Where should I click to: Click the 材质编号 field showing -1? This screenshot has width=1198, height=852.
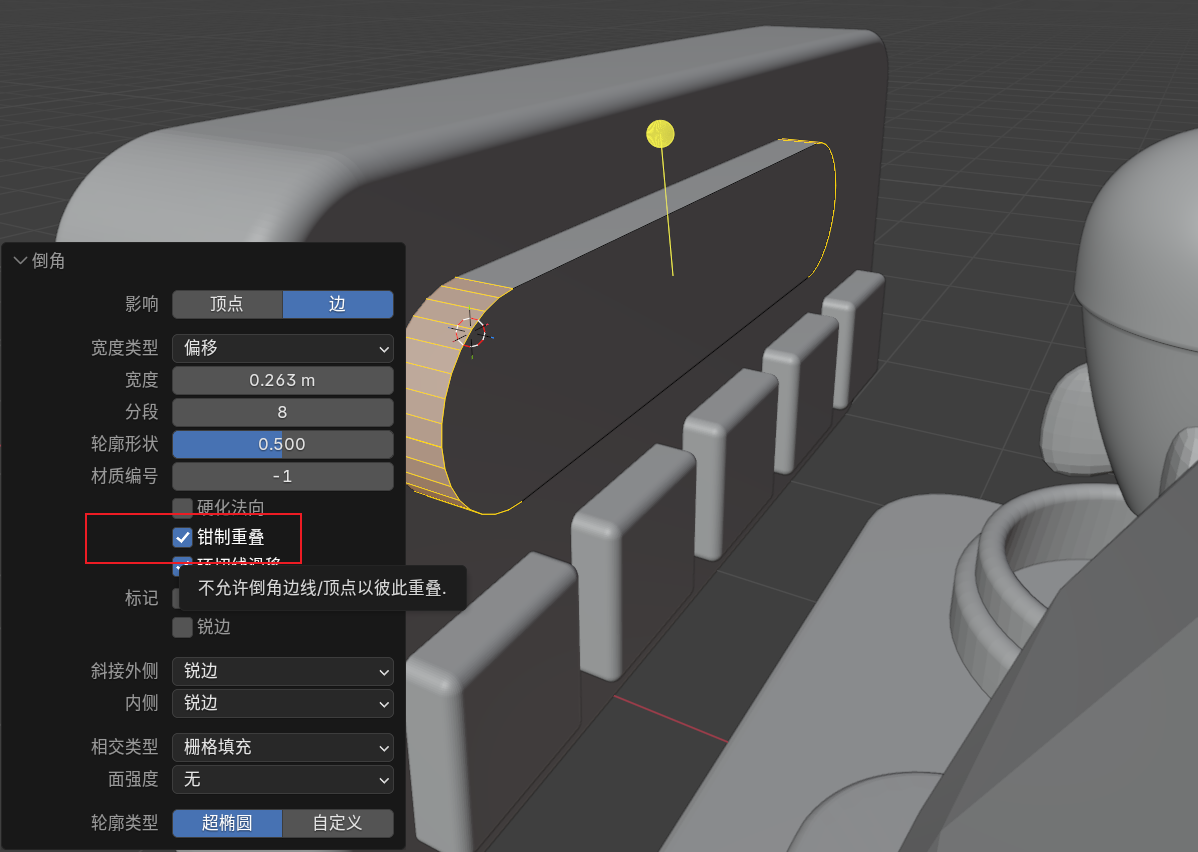click(x=283, y=476)
